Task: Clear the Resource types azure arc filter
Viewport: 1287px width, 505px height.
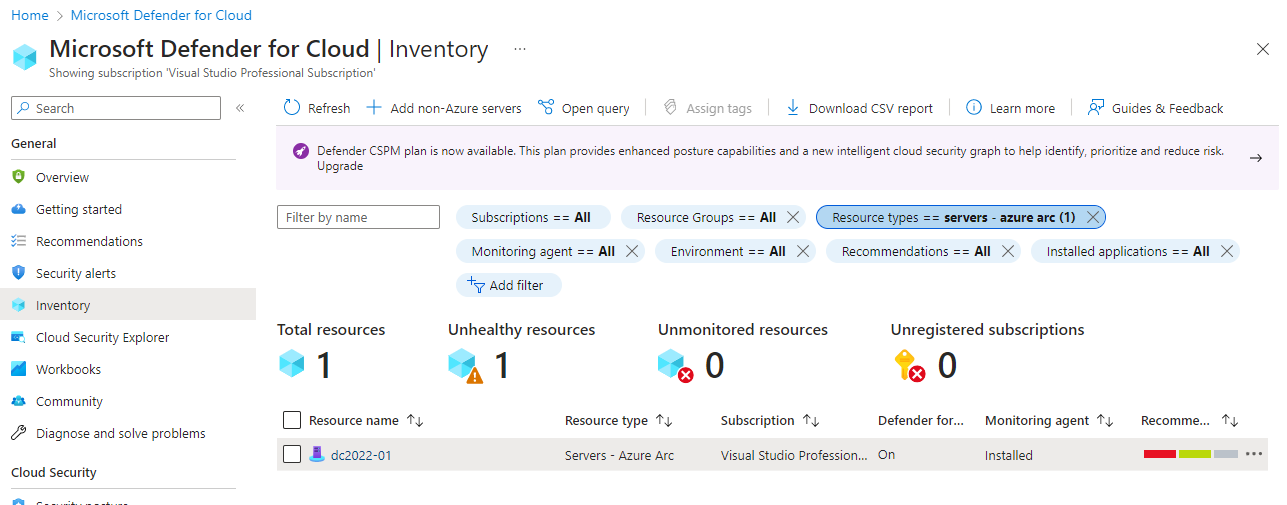Action: click(1093, 217)
